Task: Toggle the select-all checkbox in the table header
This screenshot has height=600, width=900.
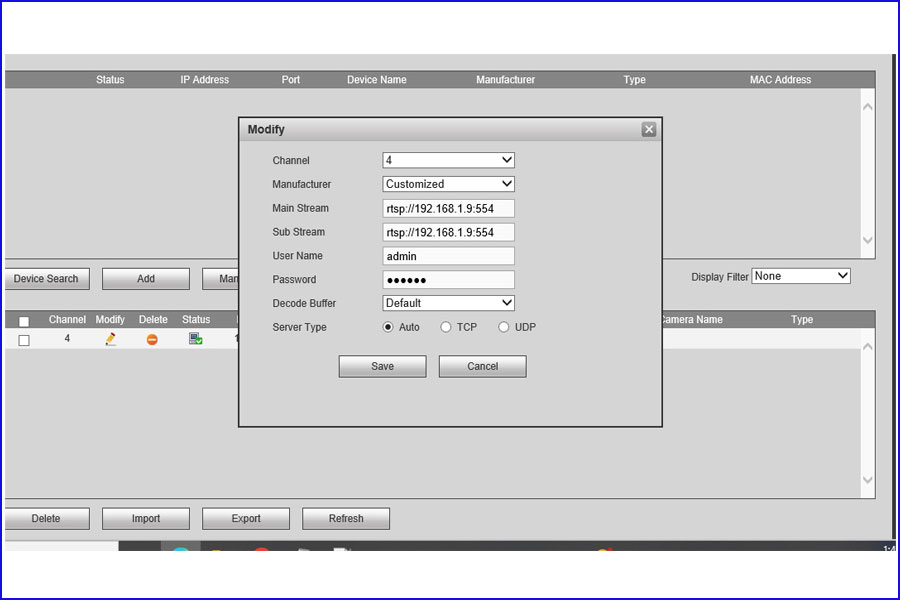Action: pos(24,321)
